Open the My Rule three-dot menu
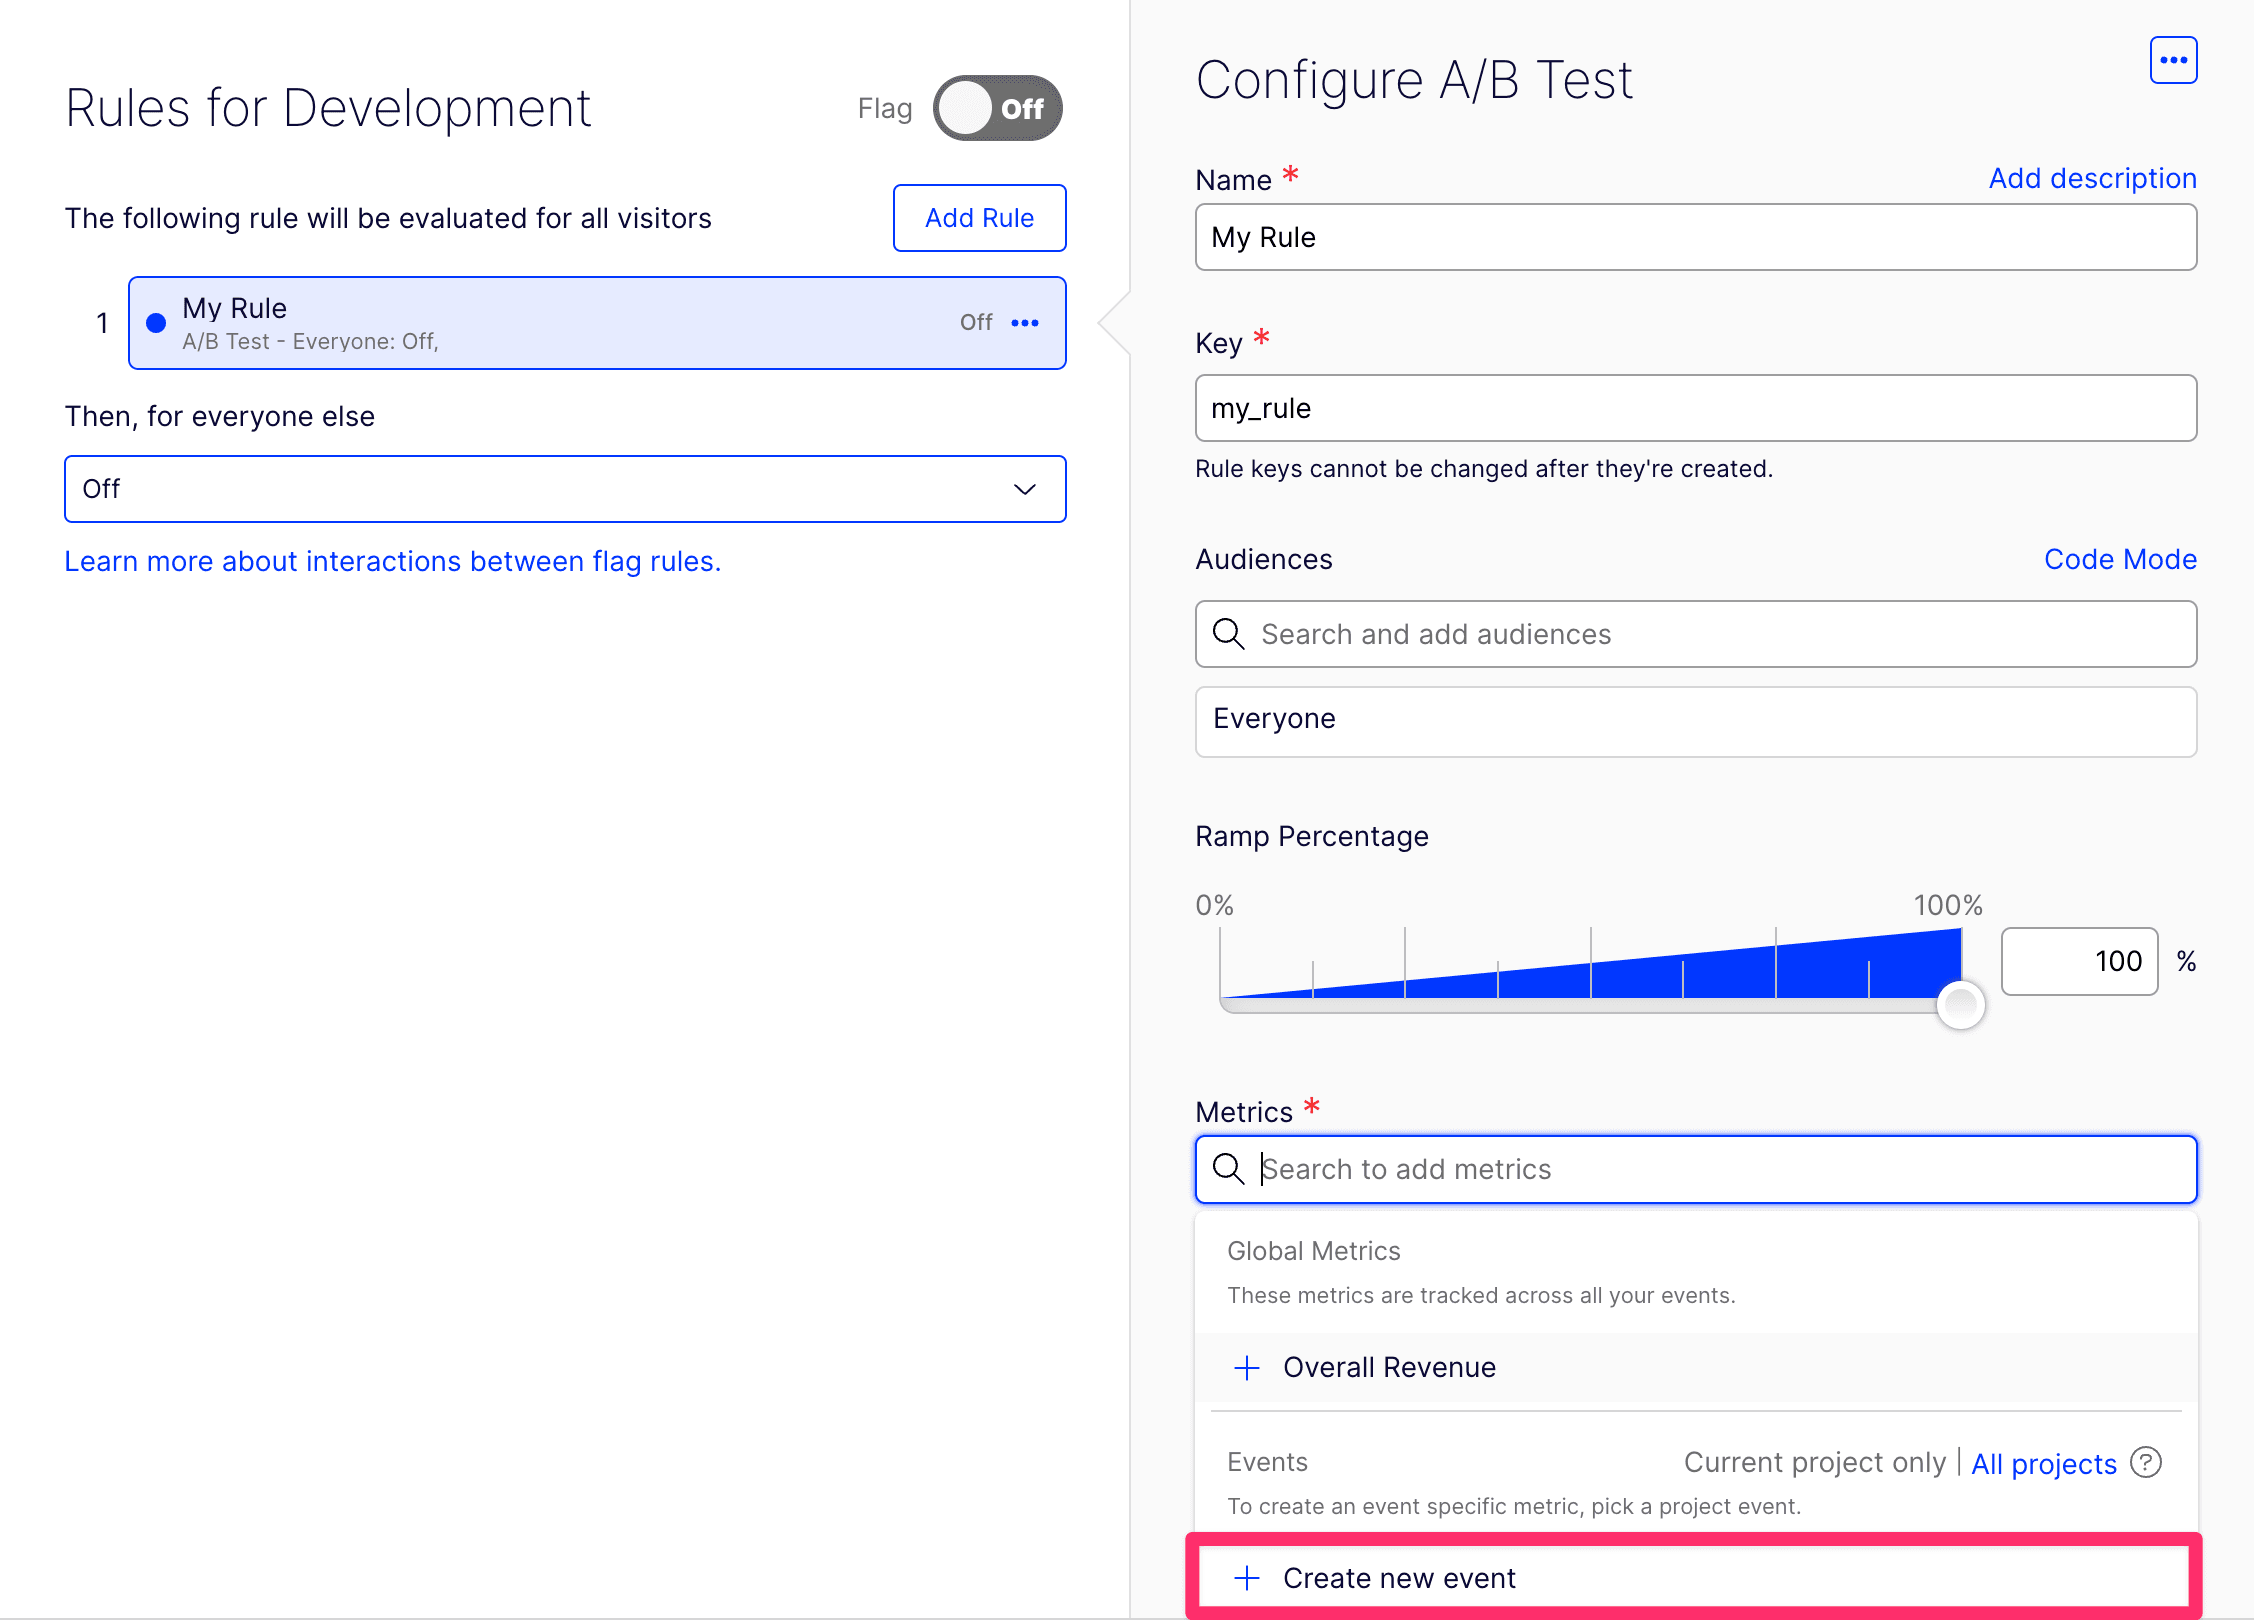The width and height of the screenshot is (2254, 1620). pos(1025,323)
